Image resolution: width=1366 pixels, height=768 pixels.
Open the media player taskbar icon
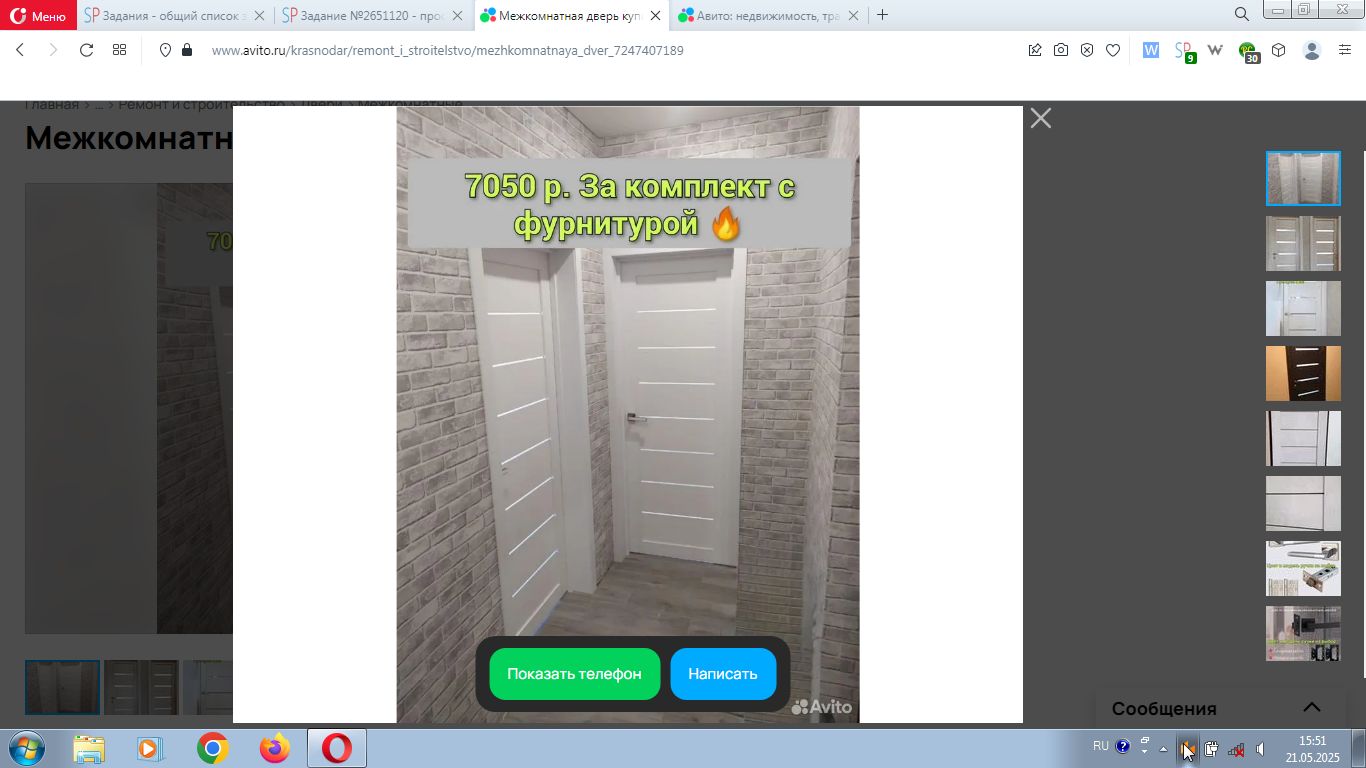[x=148, y=748]
